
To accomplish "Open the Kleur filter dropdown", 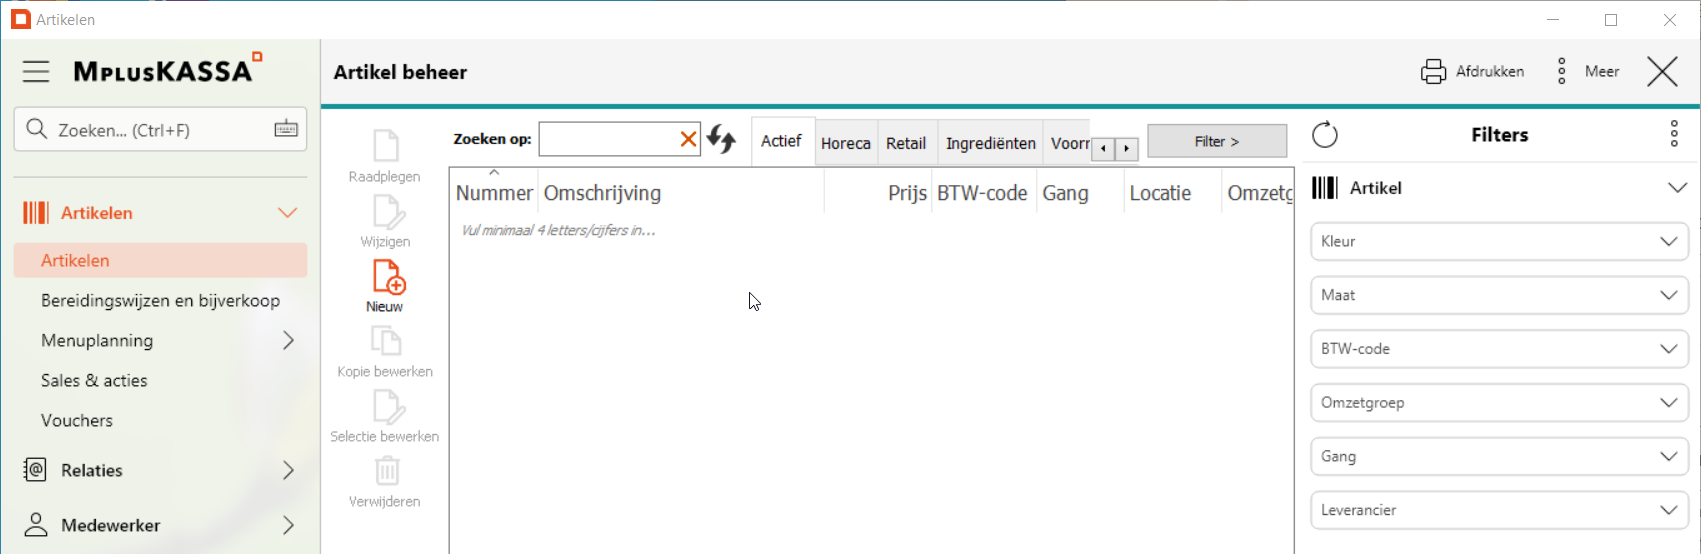I will tap(1498, 242).
